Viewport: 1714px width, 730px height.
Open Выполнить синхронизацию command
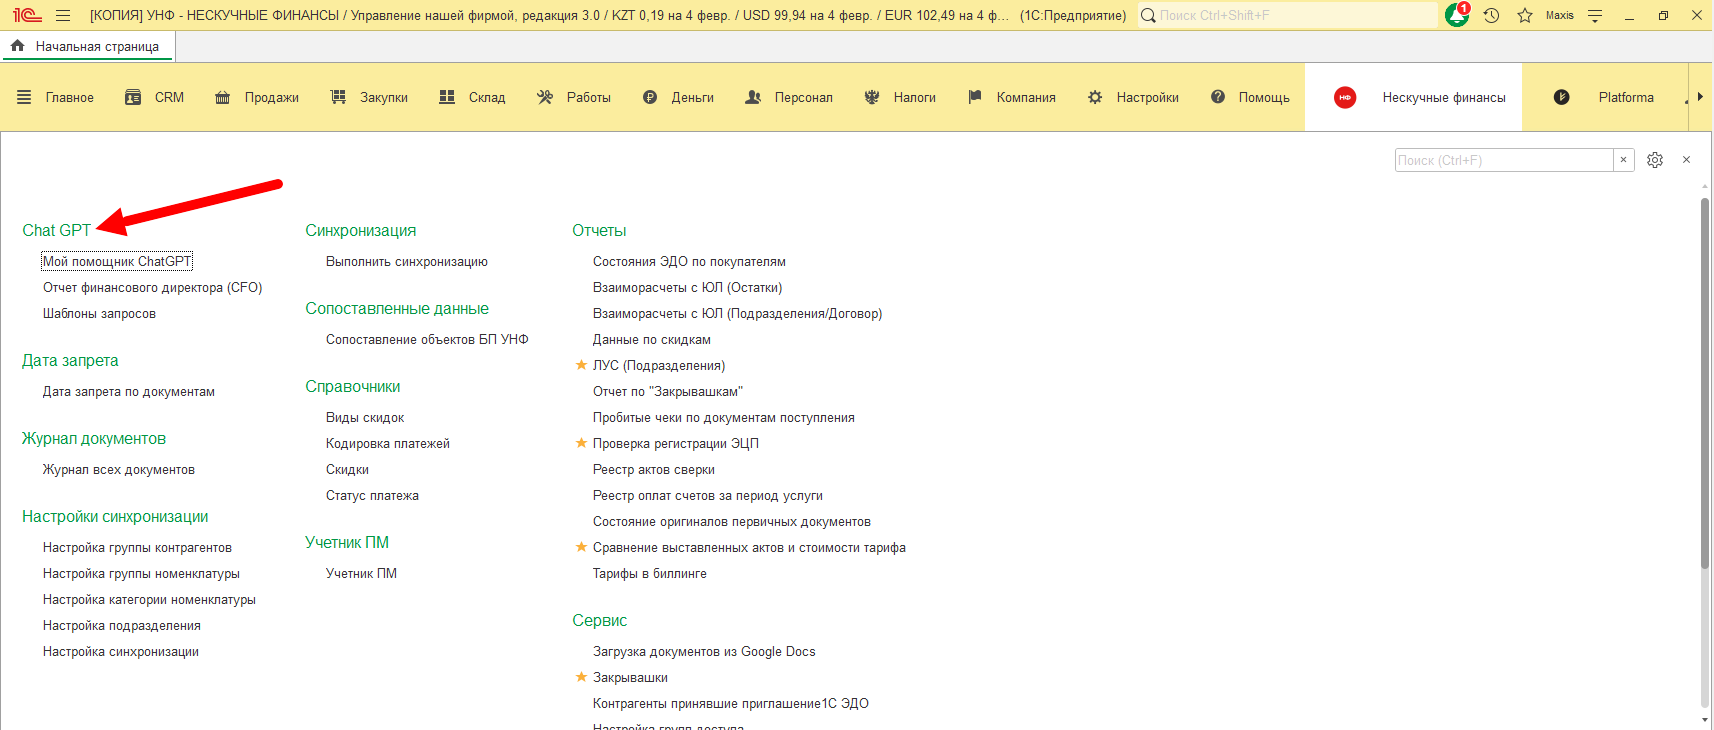coord(406,261)
